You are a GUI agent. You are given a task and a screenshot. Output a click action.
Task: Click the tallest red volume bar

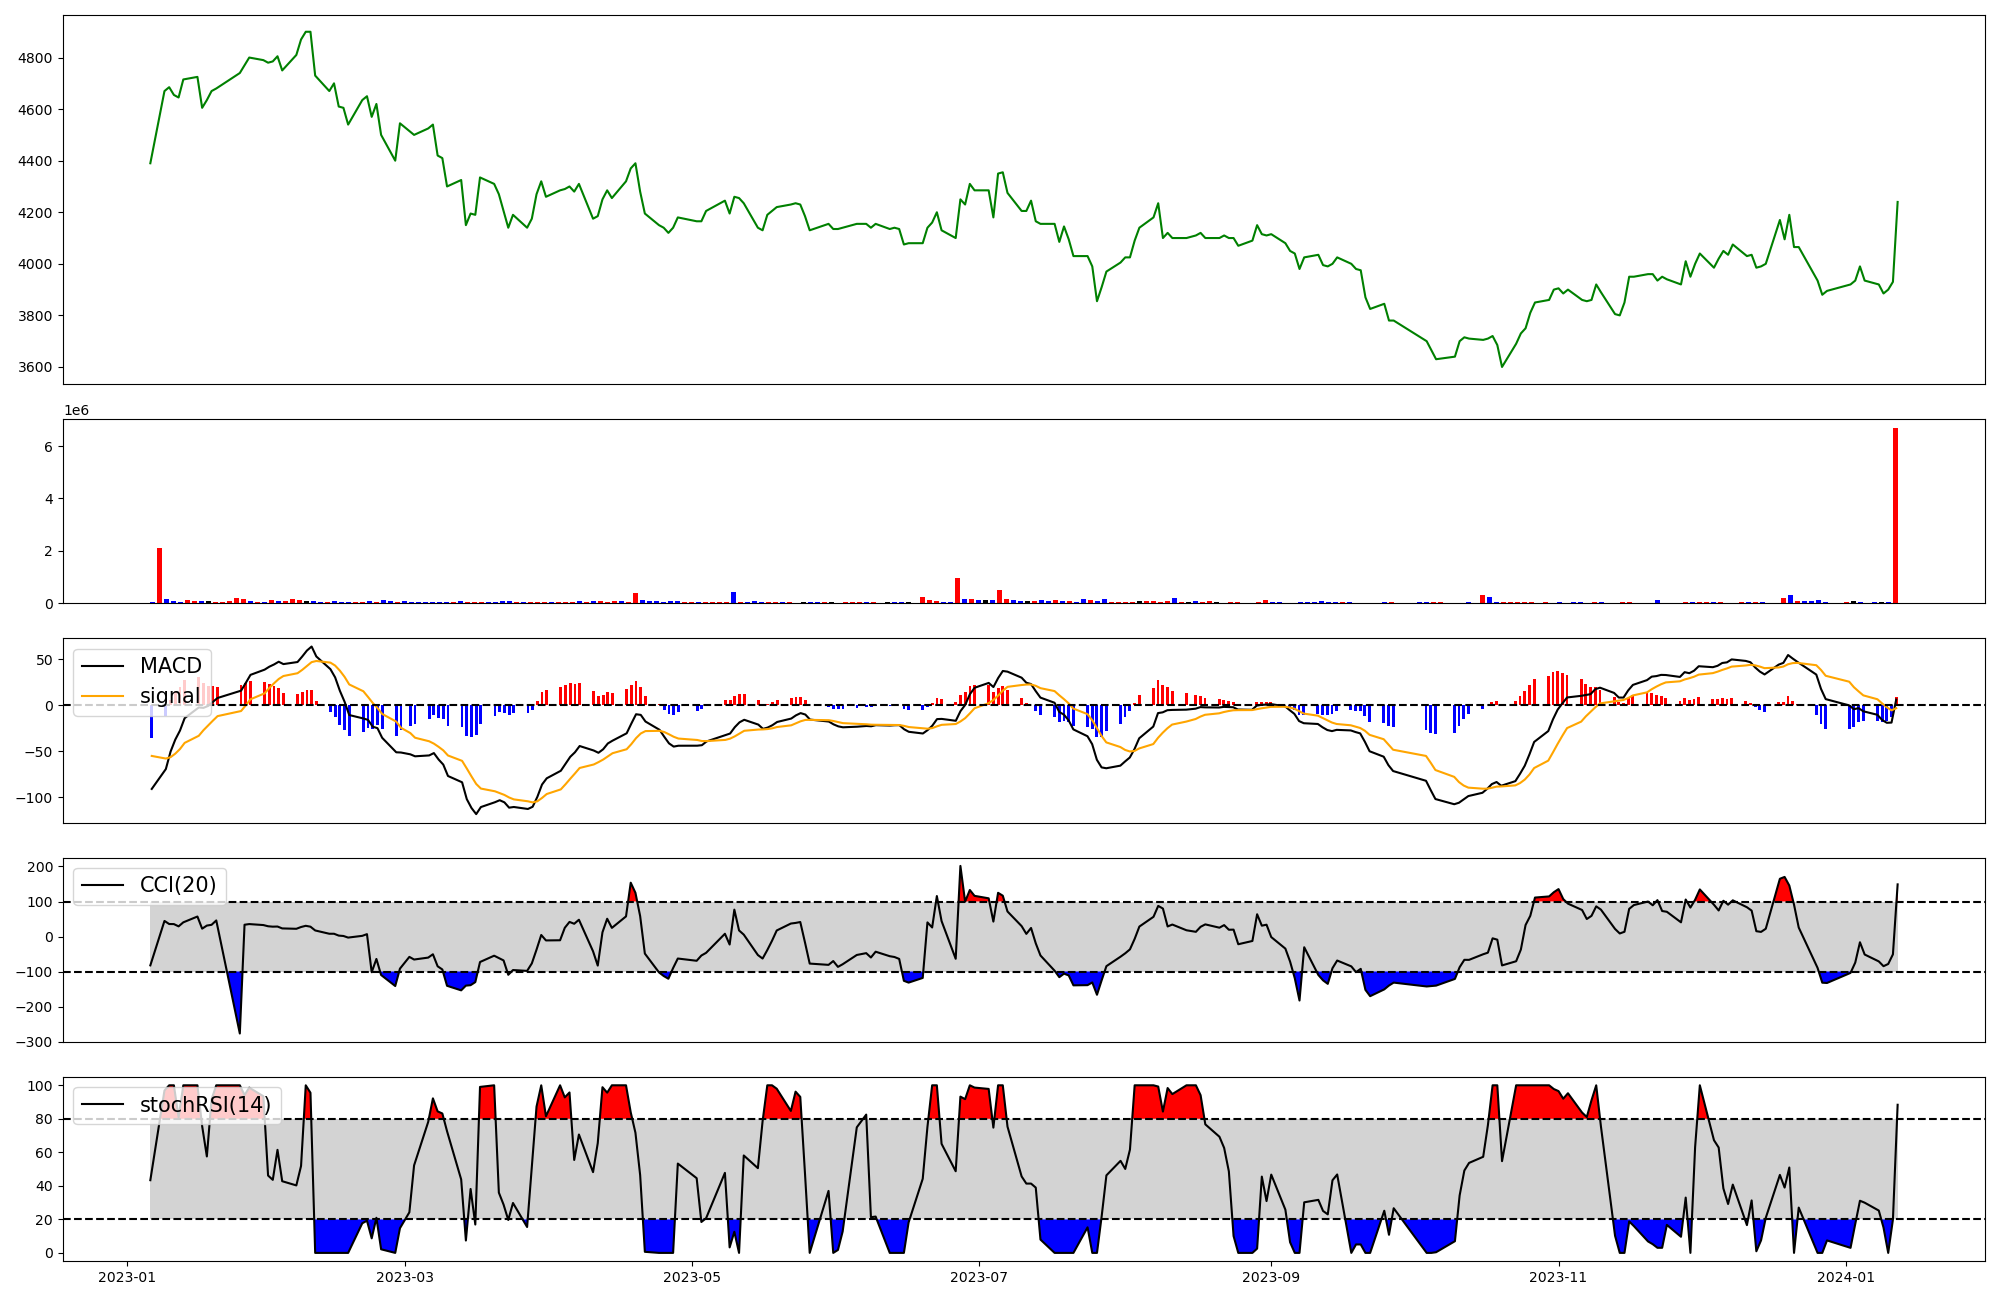tap(1895, 516)
